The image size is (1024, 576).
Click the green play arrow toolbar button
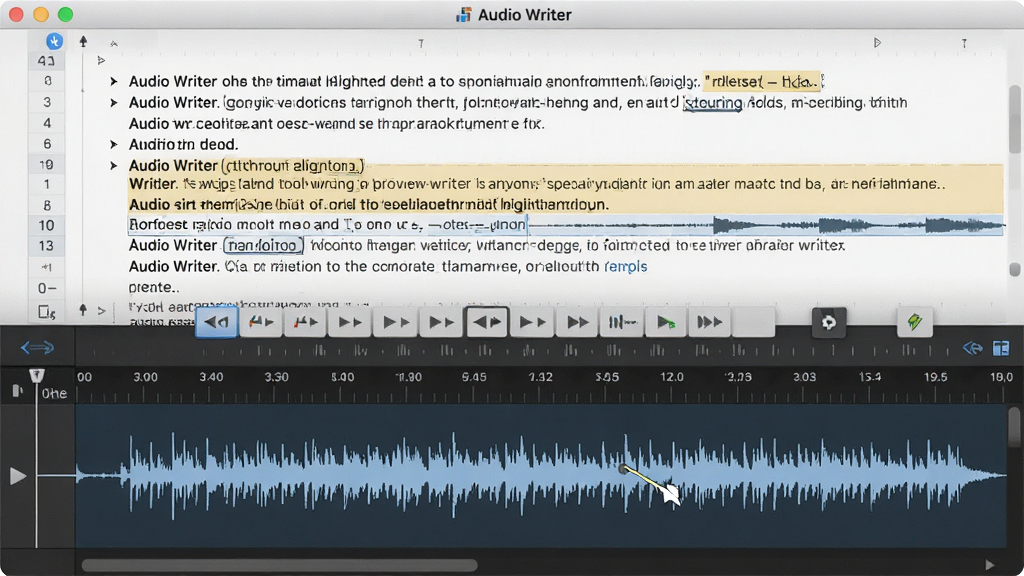click(x=666, y=322)
